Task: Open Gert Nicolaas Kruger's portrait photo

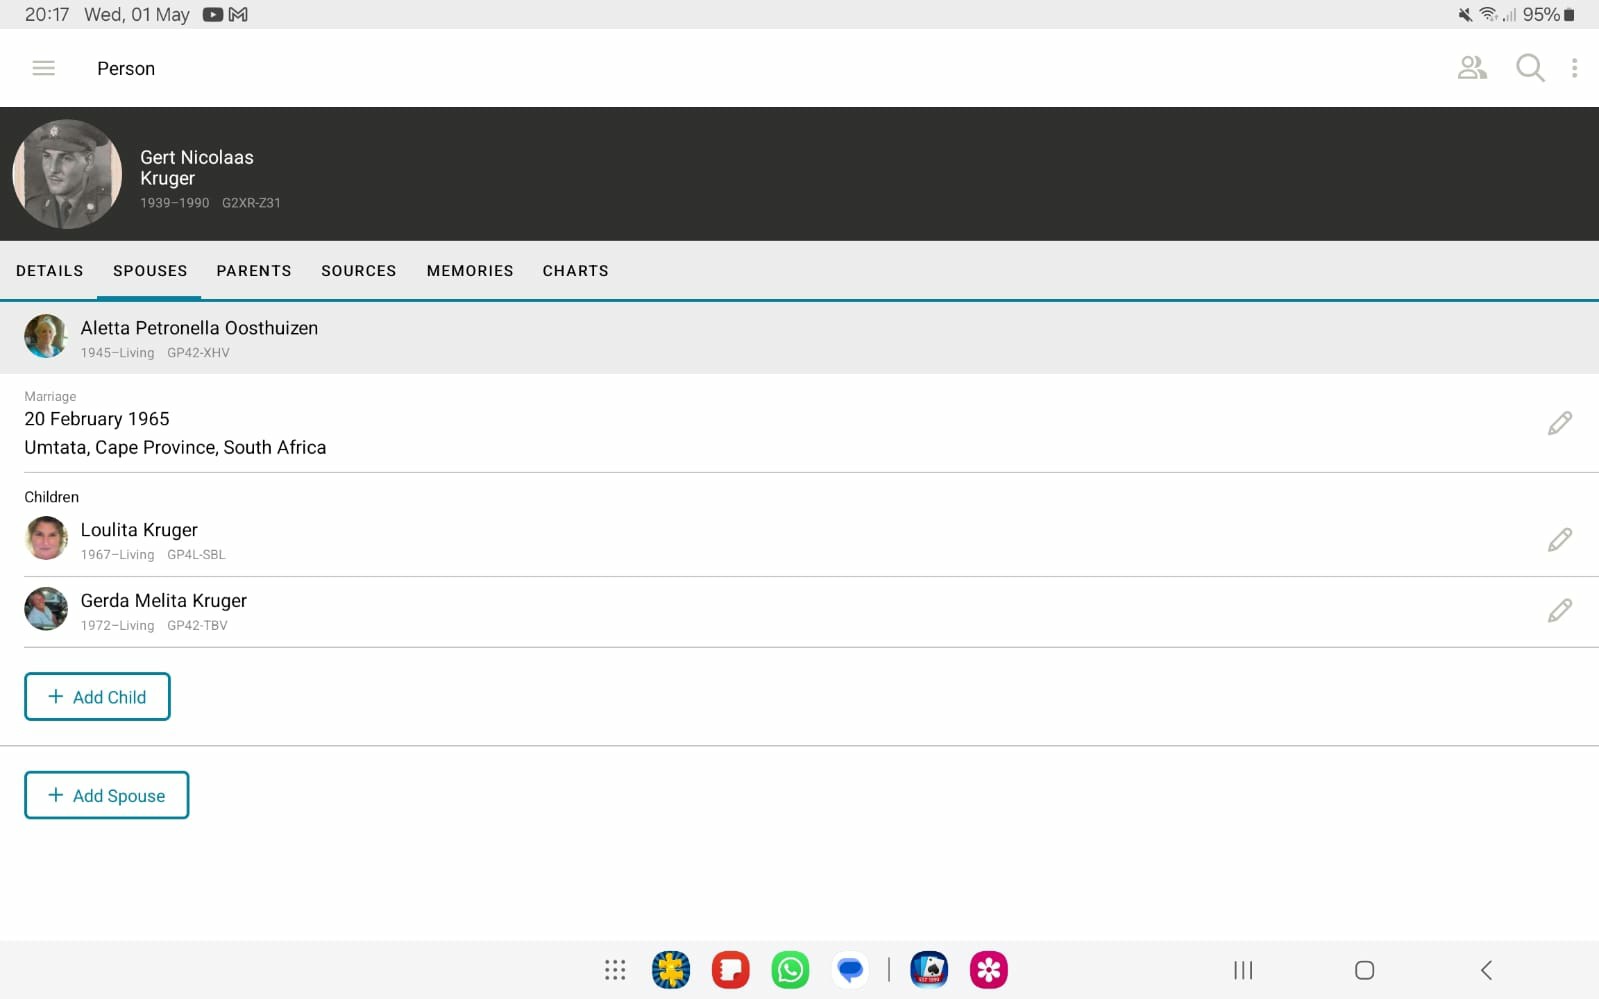Action: click(67, 174)
